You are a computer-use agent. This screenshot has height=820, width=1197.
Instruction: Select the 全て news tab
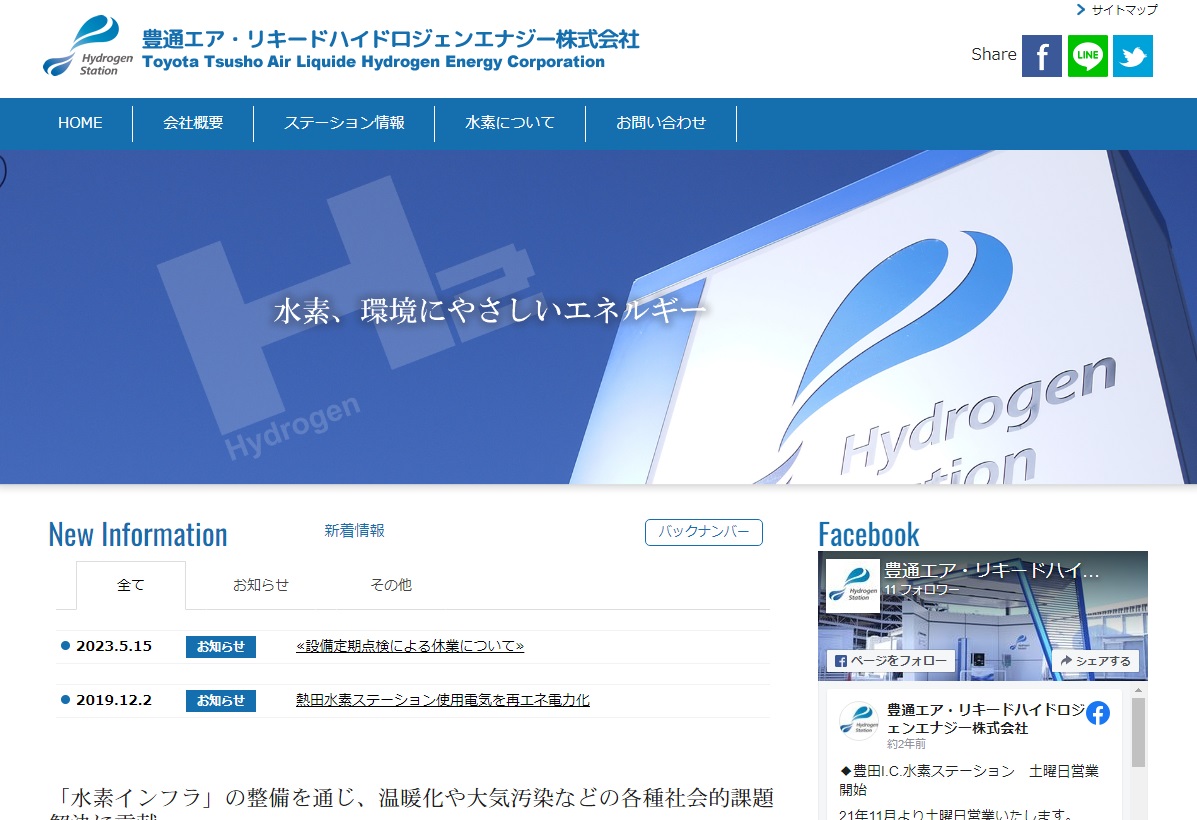click(131, 585)
